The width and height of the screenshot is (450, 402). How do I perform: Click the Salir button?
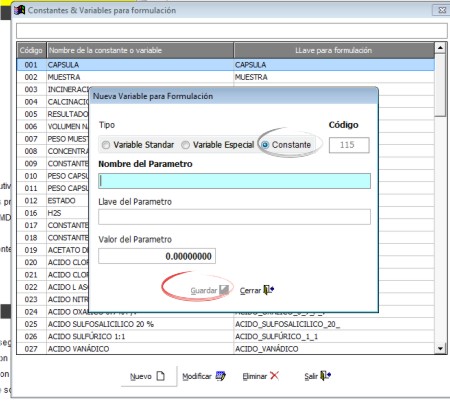tap(317, 376)
